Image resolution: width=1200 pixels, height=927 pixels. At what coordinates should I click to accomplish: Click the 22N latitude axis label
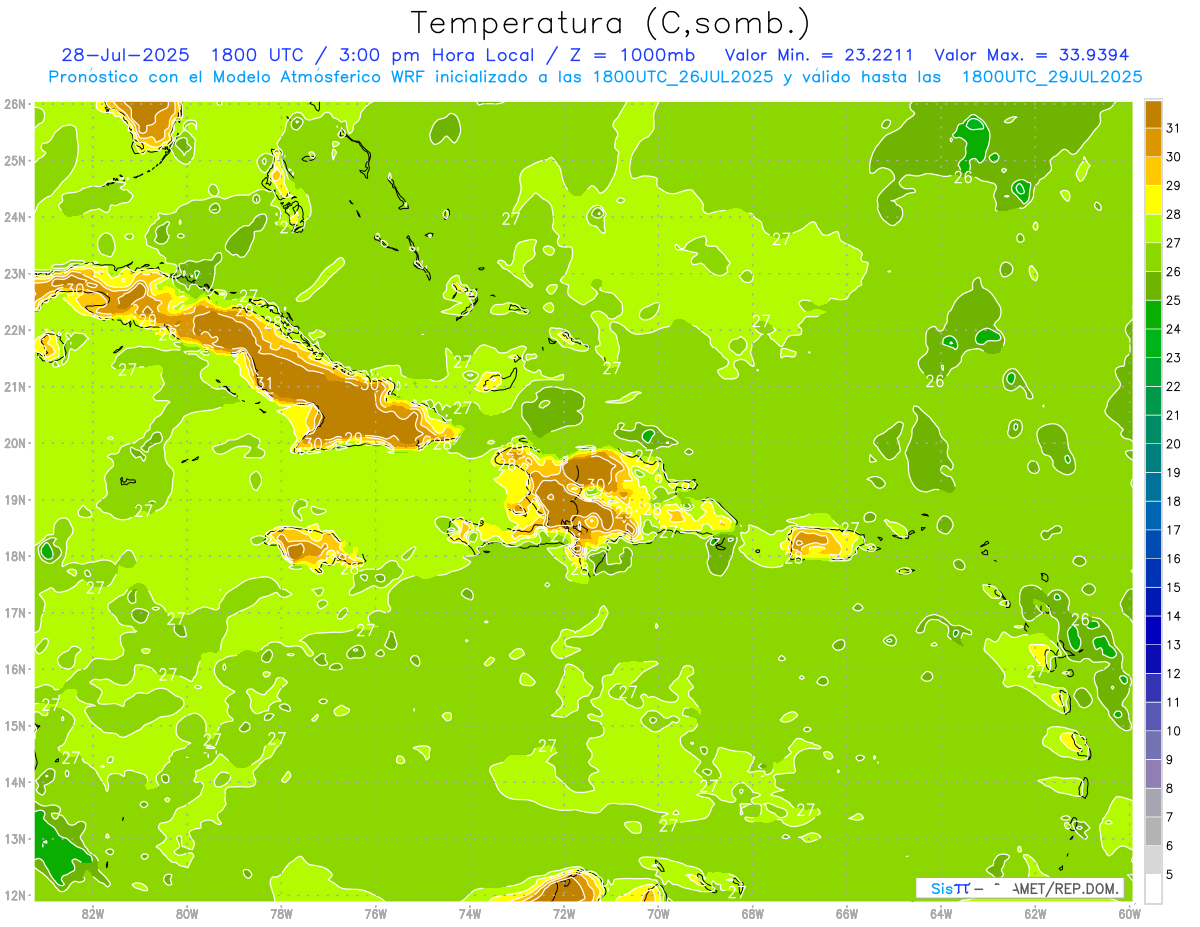pos(15,330)
